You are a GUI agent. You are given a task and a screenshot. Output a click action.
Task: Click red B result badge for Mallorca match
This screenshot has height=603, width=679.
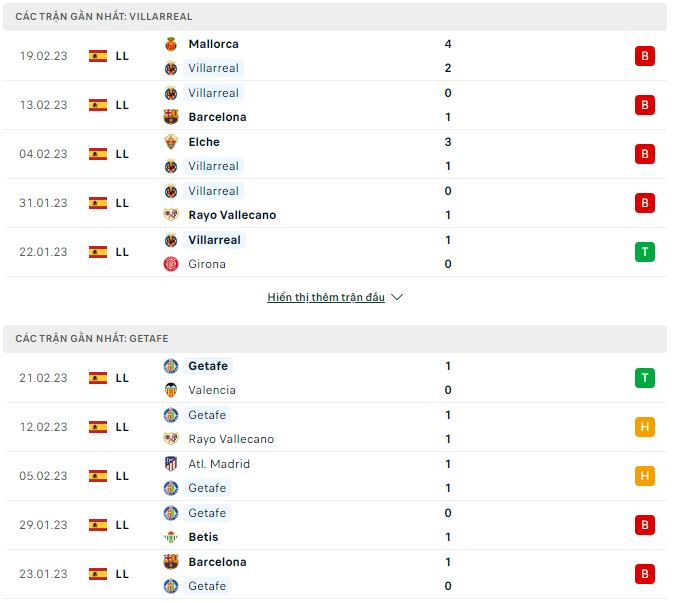[645, 56]
